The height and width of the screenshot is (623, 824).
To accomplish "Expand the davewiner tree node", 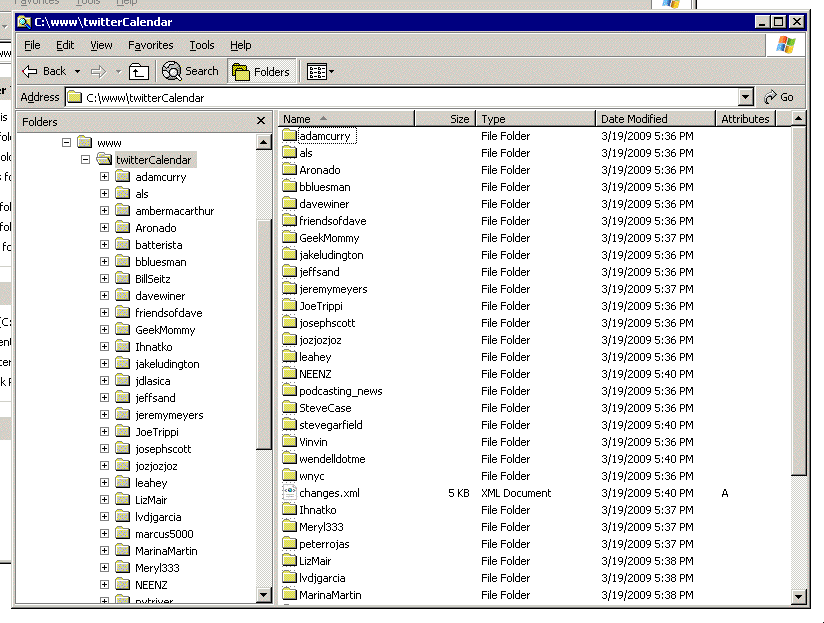I will (104, 296).
